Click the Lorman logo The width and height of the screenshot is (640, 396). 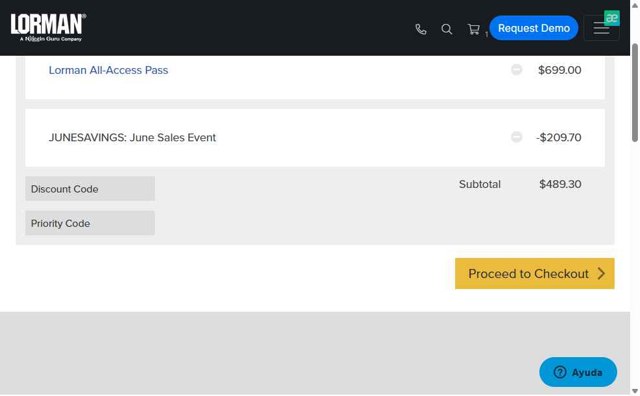tap(48, 27)
